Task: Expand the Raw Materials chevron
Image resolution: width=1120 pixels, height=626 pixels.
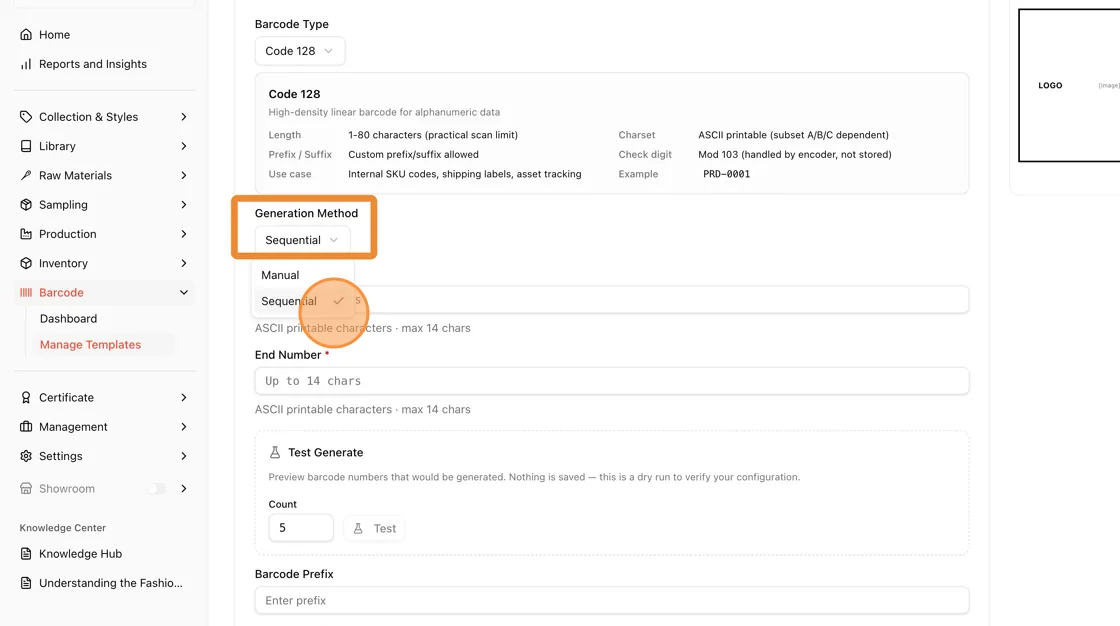Action: pyautogui.click(x=184, y=175)
